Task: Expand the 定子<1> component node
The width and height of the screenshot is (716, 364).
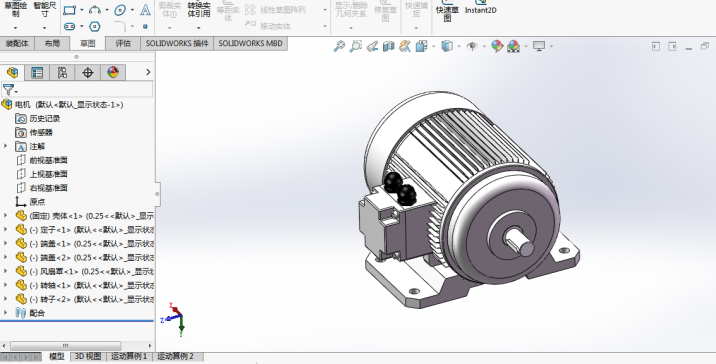Action: [5, 229]
